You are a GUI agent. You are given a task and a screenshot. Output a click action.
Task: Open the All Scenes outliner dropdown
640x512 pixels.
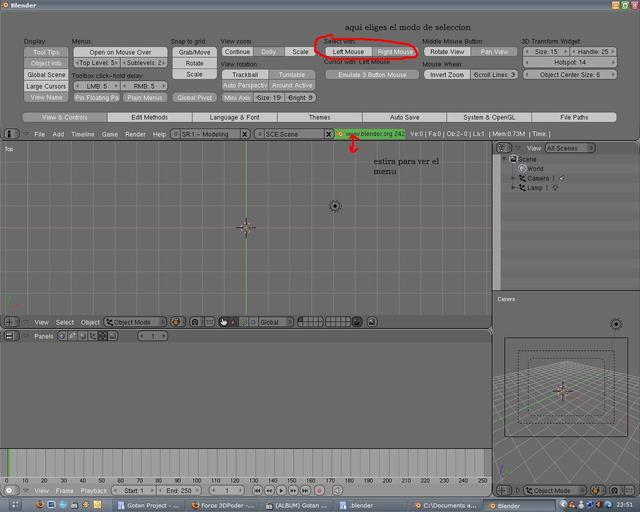[x=570, y=148]
